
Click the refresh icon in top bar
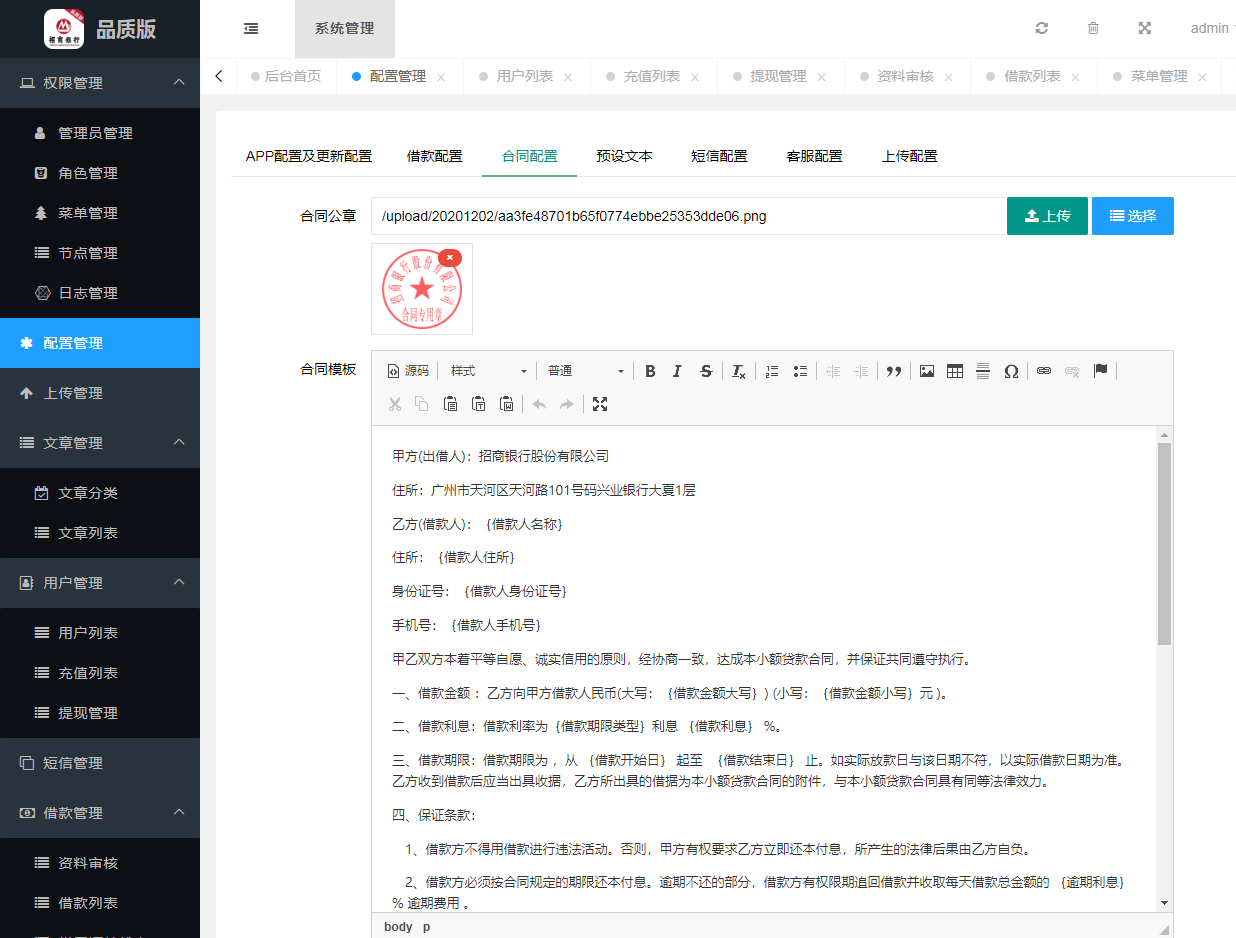1042,28
